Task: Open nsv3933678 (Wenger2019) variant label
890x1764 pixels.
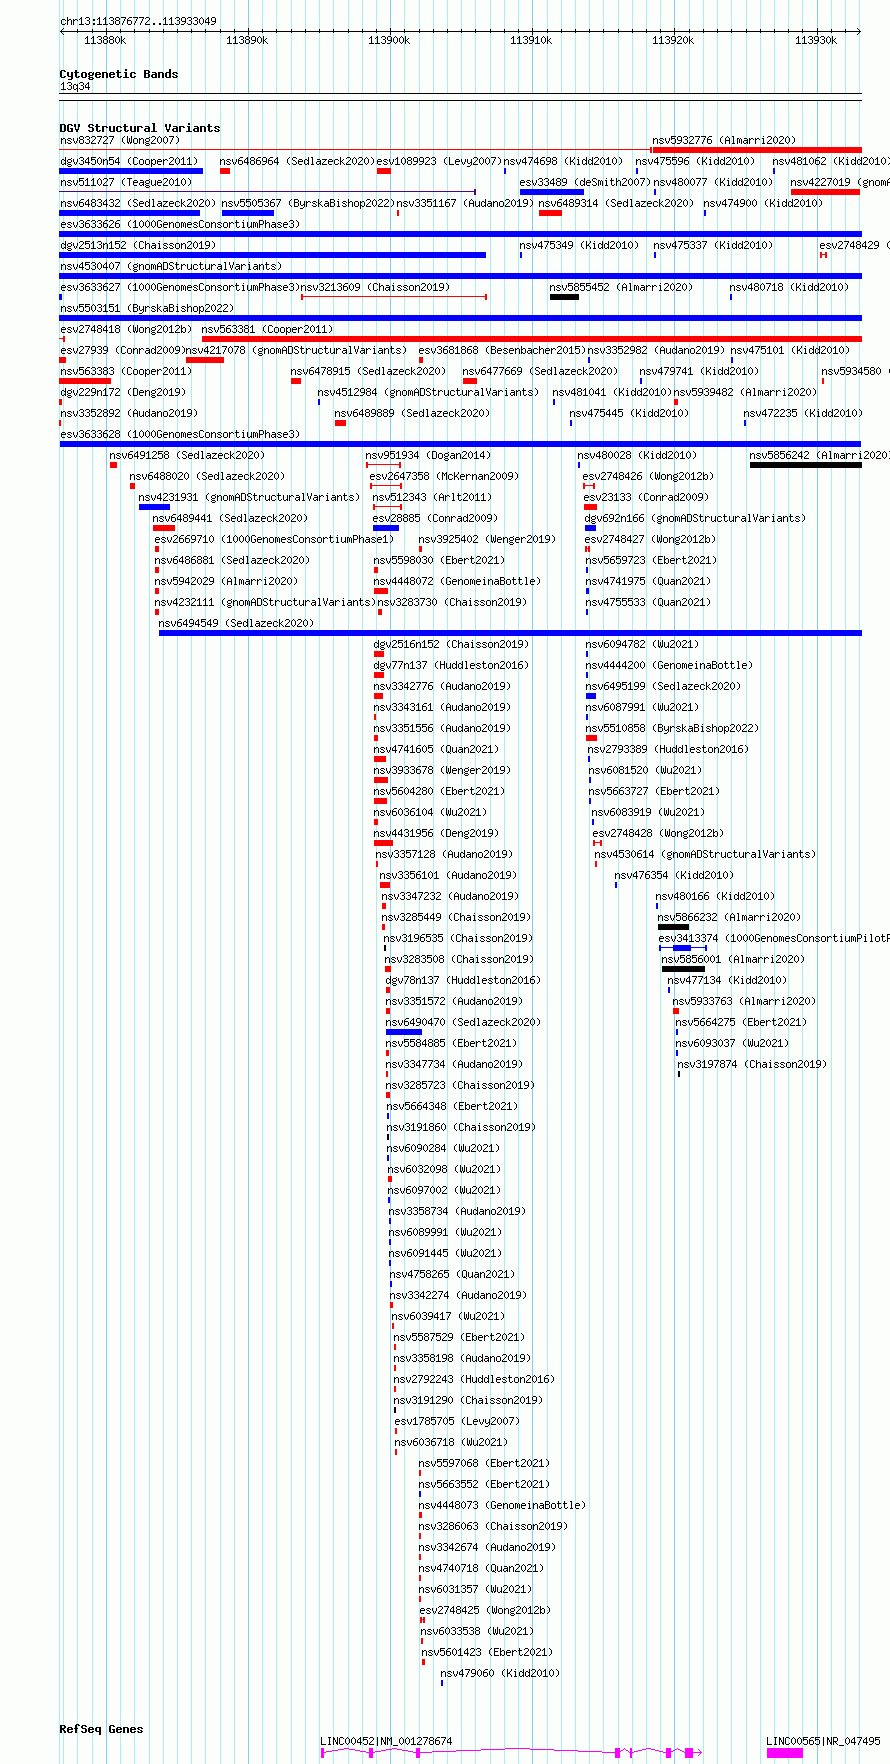Action: [442, 771]
